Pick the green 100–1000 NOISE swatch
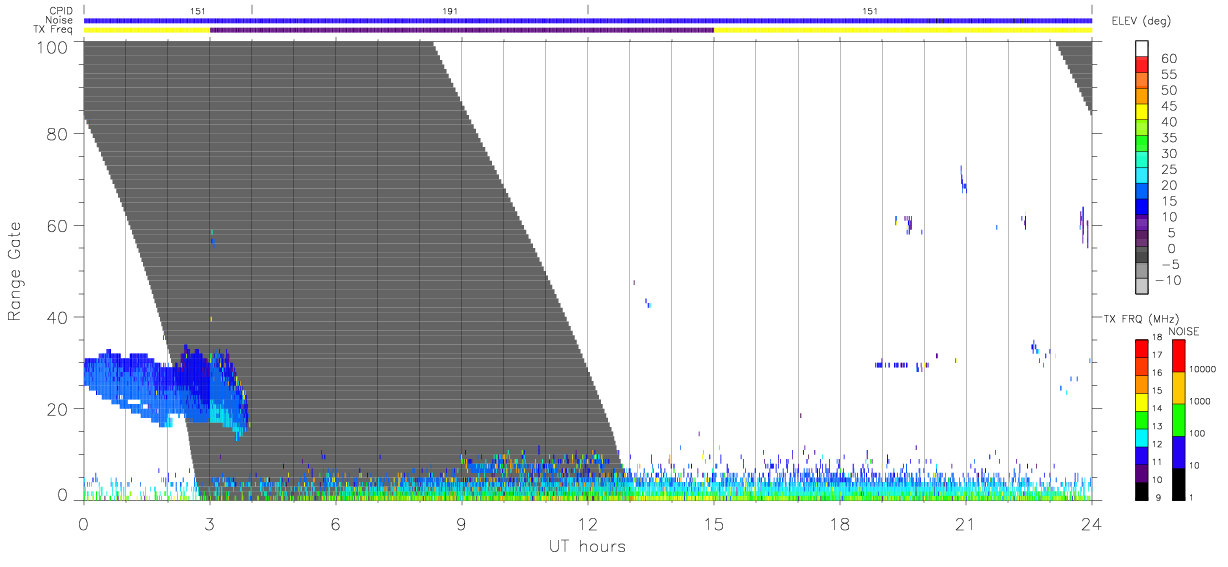 pyautogui.click(x=1179, y=419)
